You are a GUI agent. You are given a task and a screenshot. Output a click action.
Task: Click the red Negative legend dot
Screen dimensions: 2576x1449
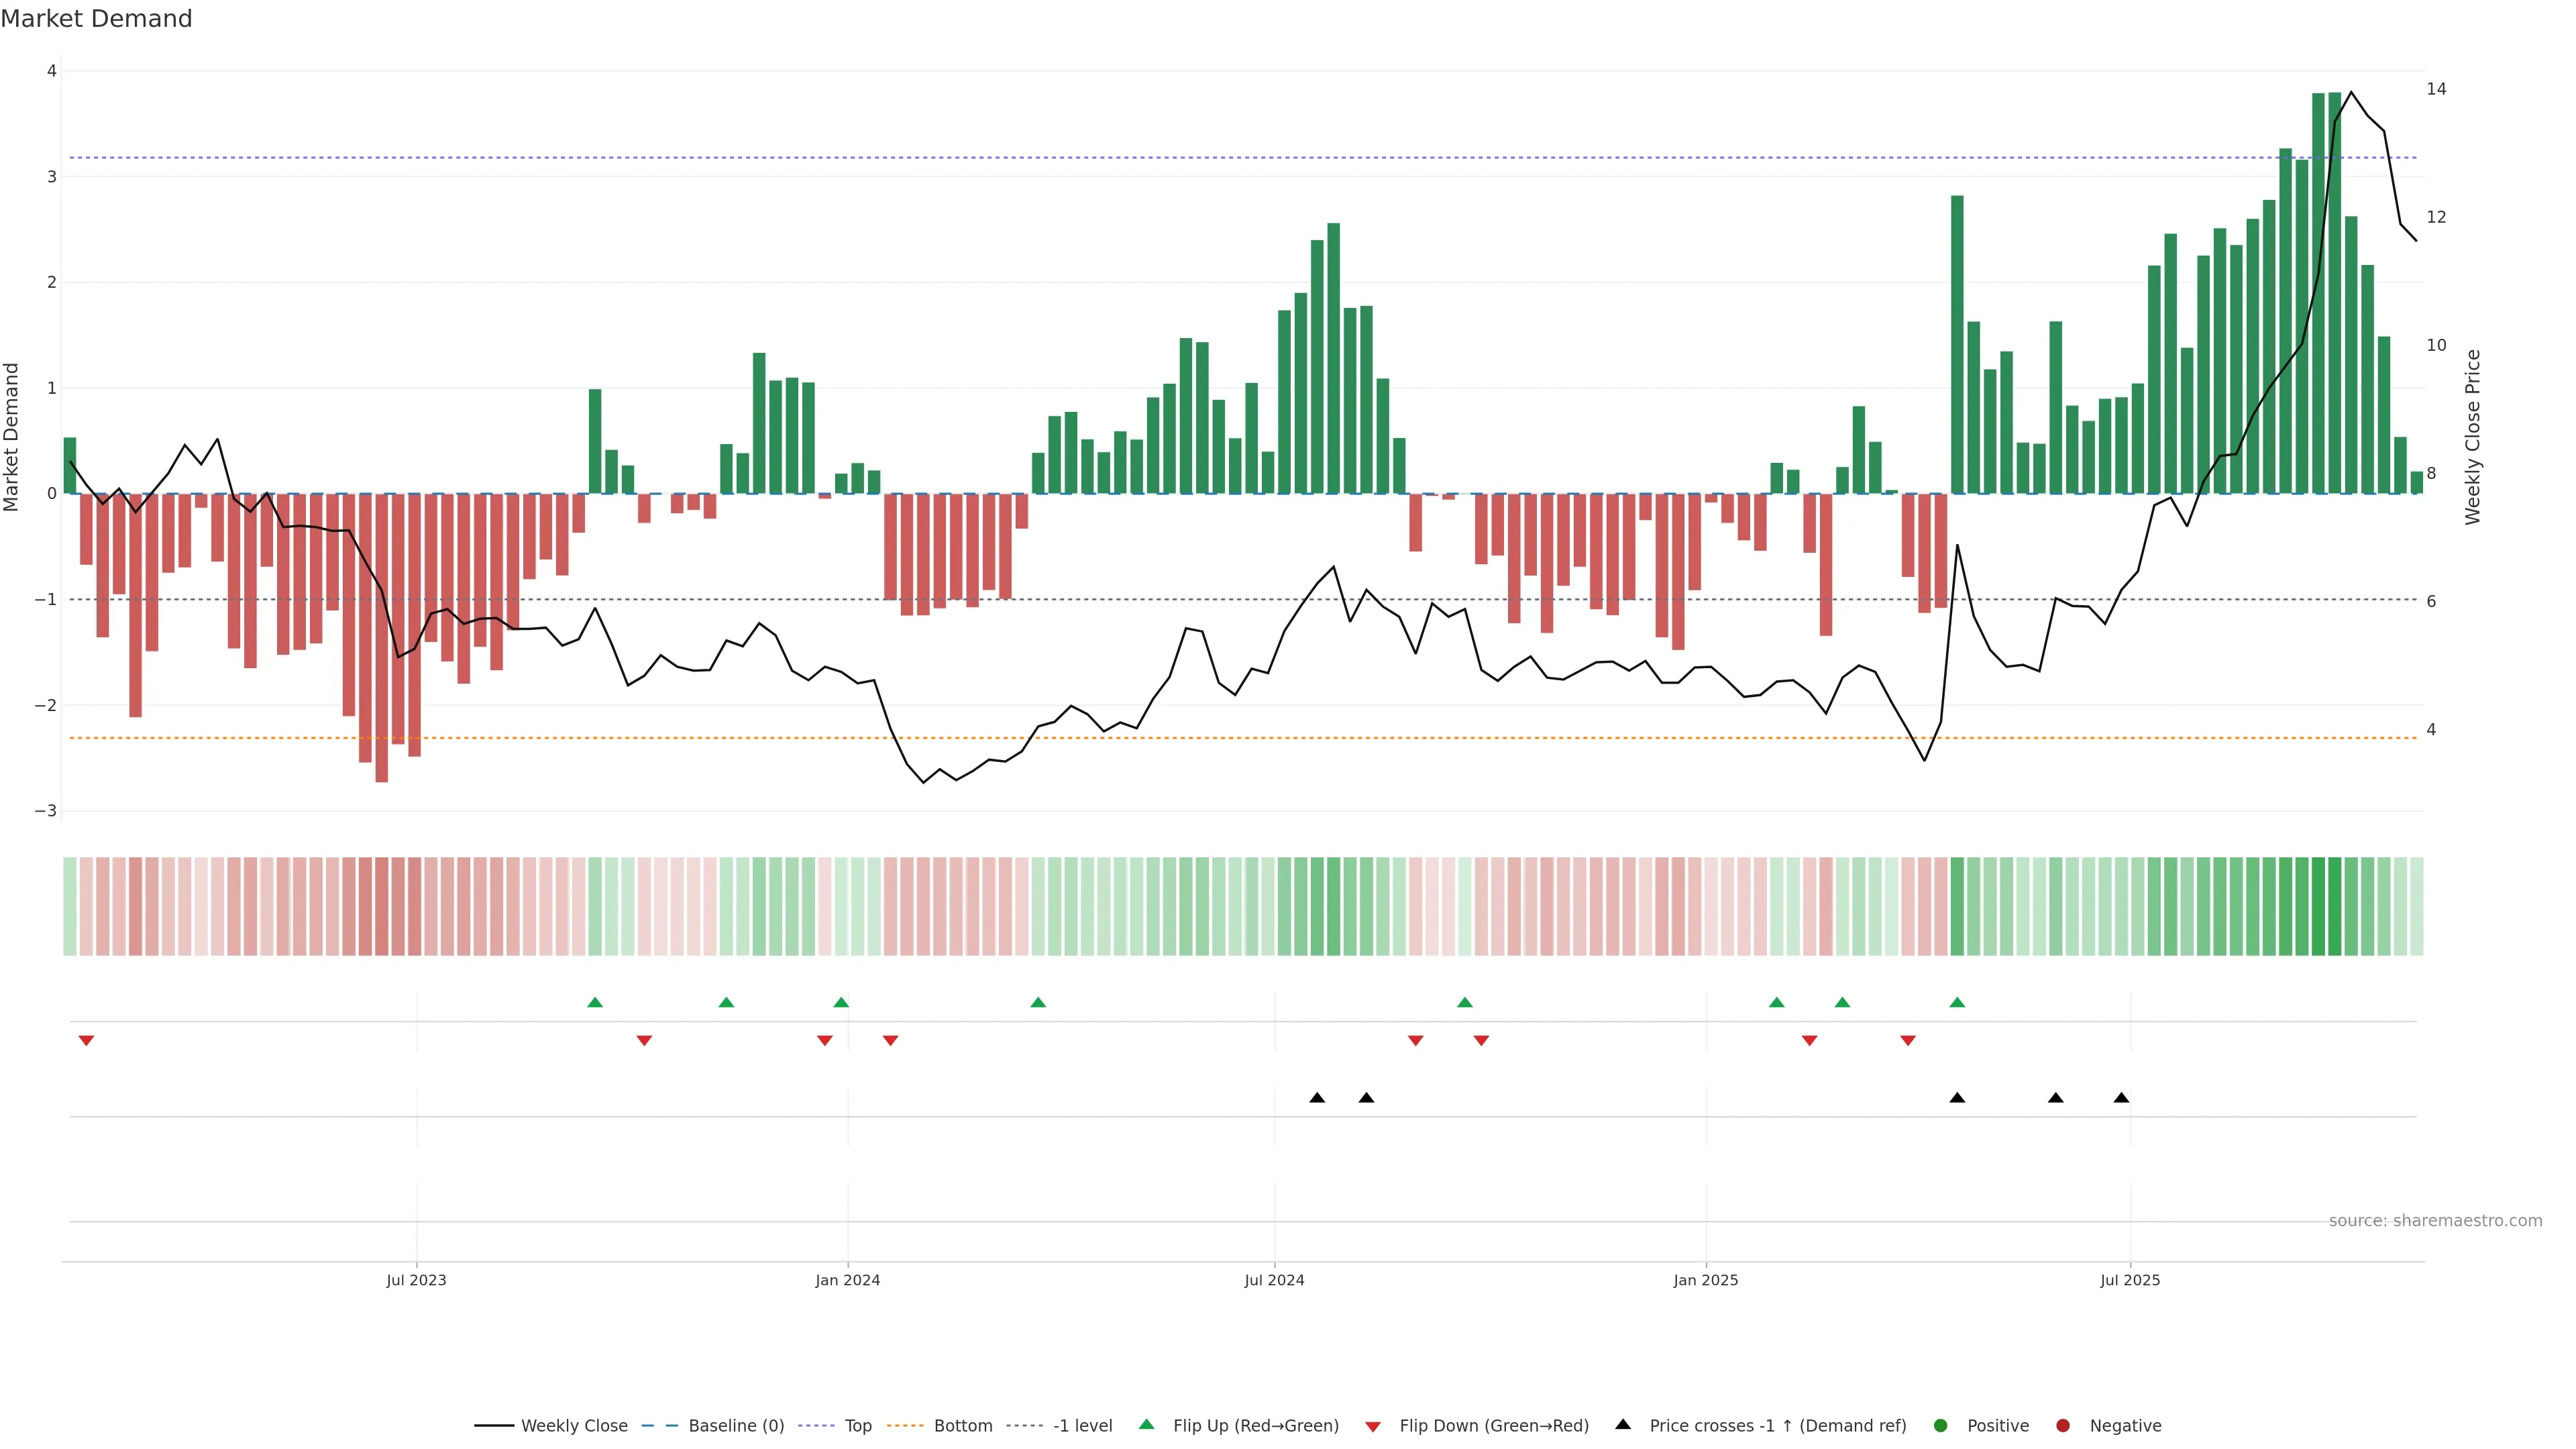click(x=2063, y=1426)
